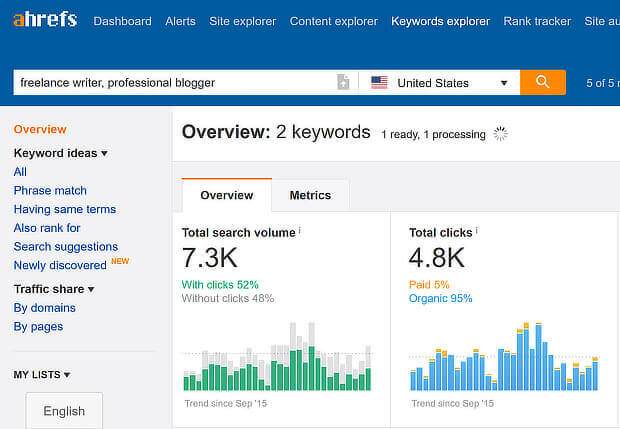Open the Newly discovered link
This screenshot has width=620, height=429.
pos(60,265)
